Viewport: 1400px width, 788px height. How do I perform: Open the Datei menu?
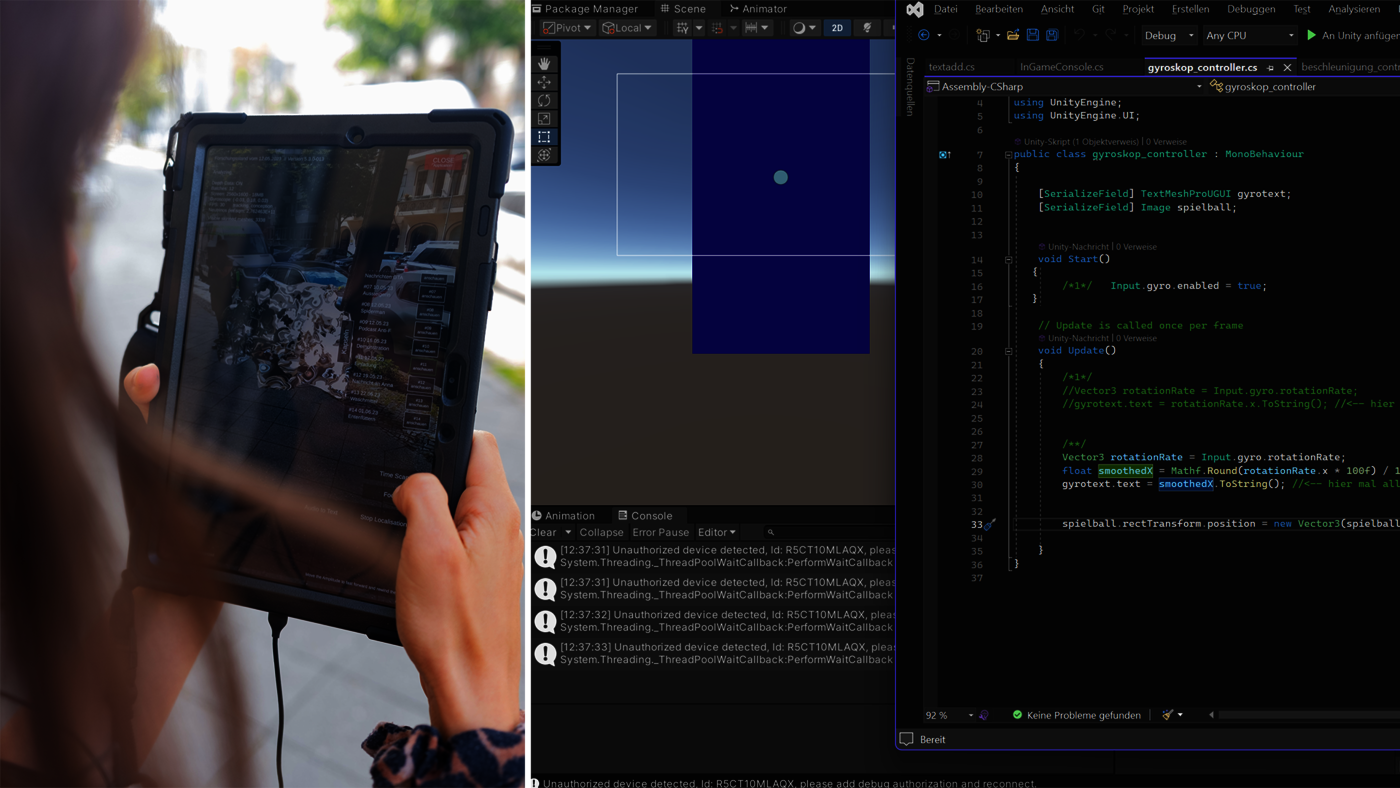point(945,9)
